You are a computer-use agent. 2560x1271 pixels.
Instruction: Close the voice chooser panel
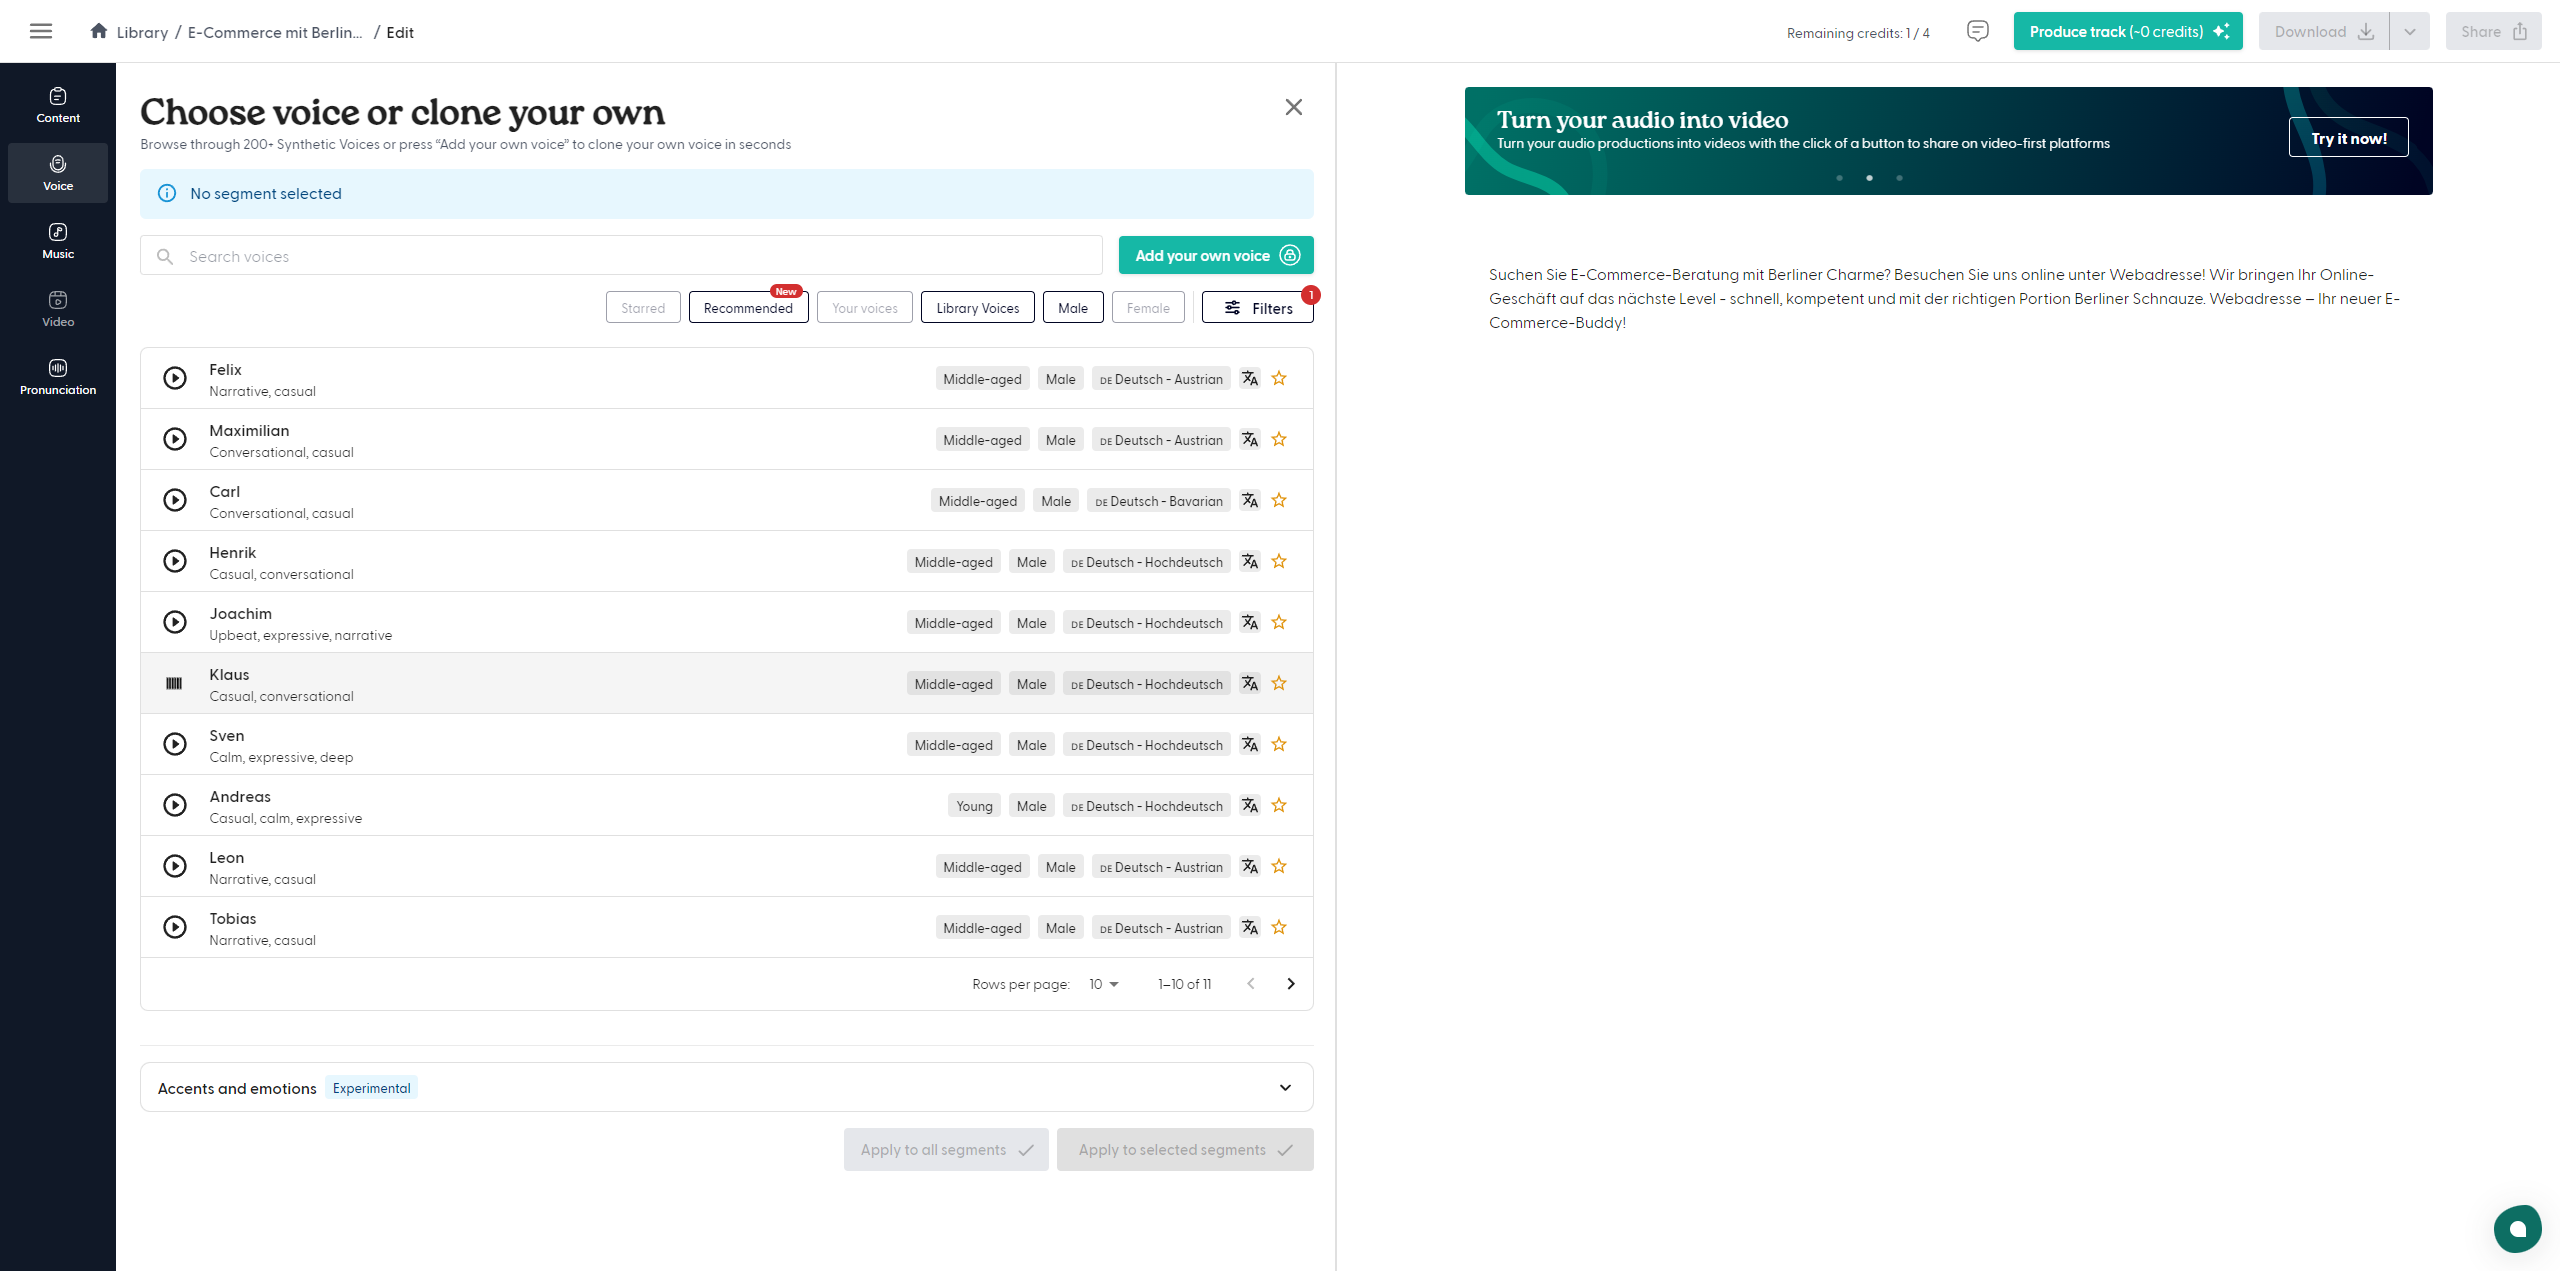click(1294, 107)
